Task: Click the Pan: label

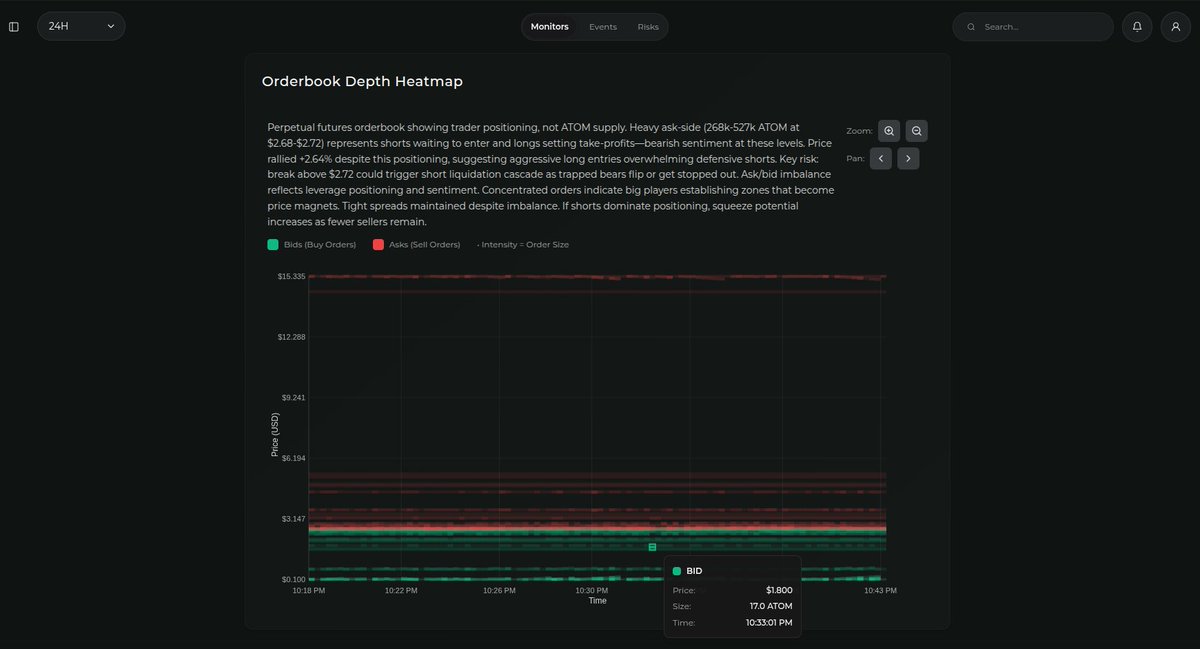Action: [x=855, y=158]
